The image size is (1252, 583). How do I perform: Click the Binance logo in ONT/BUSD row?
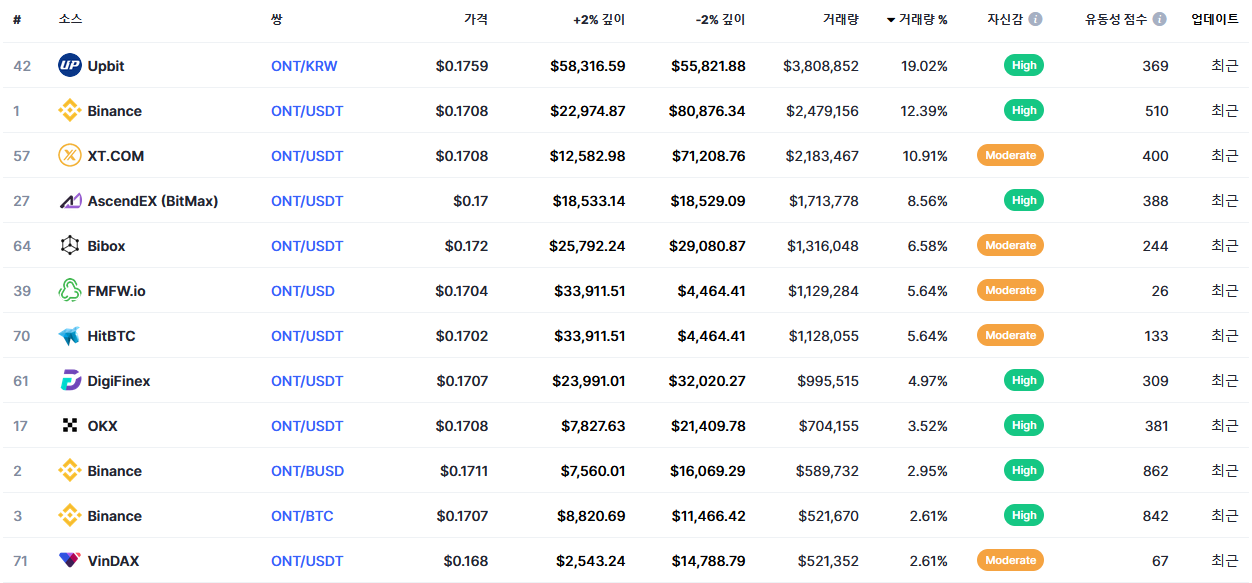click(70, 471)
